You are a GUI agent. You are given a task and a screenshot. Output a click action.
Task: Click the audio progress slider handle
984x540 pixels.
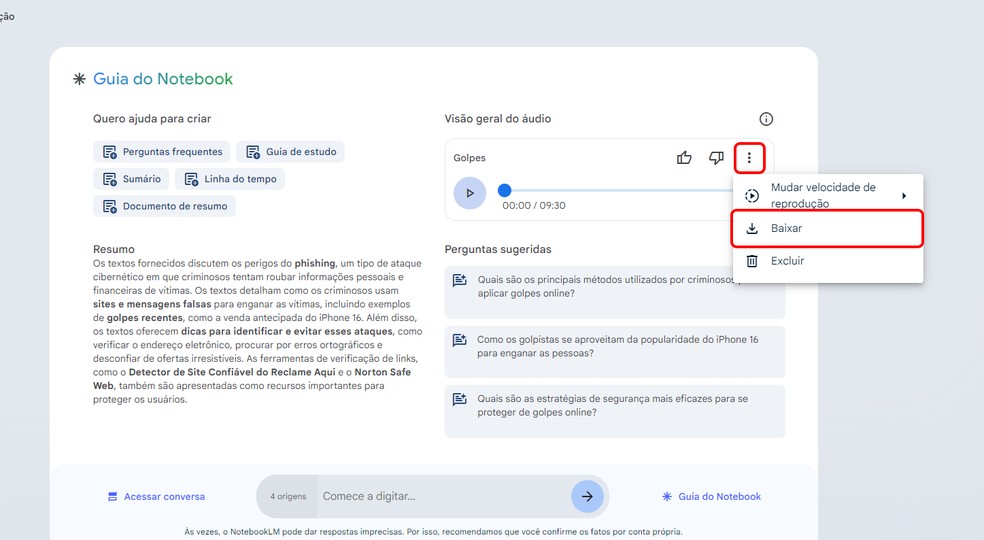(x=505, y=190)
